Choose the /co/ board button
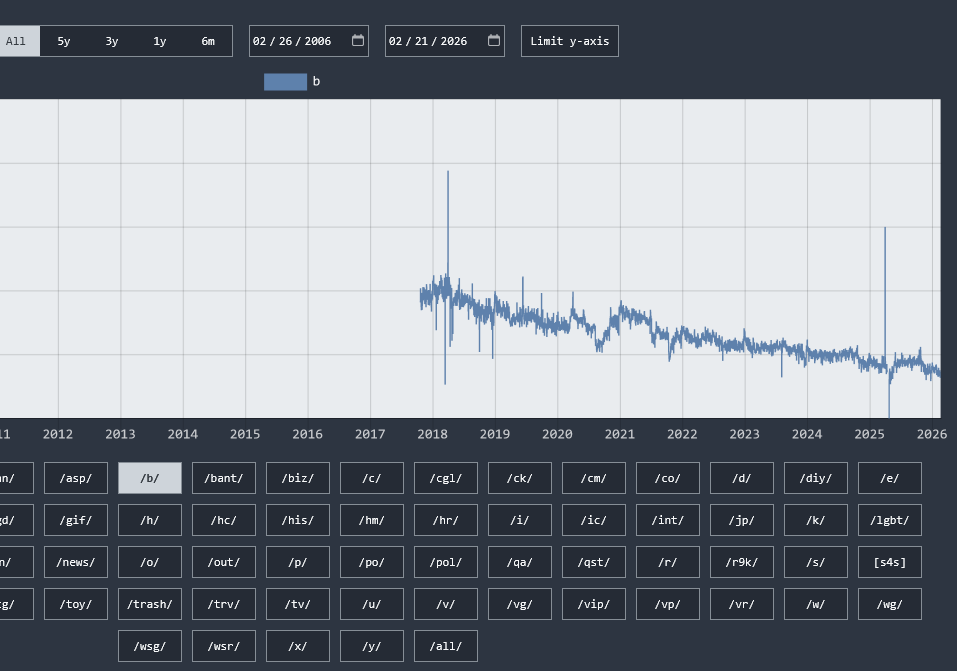Image resolution: width=957 pixels, height=671 pixels. (x=668, y=478)
